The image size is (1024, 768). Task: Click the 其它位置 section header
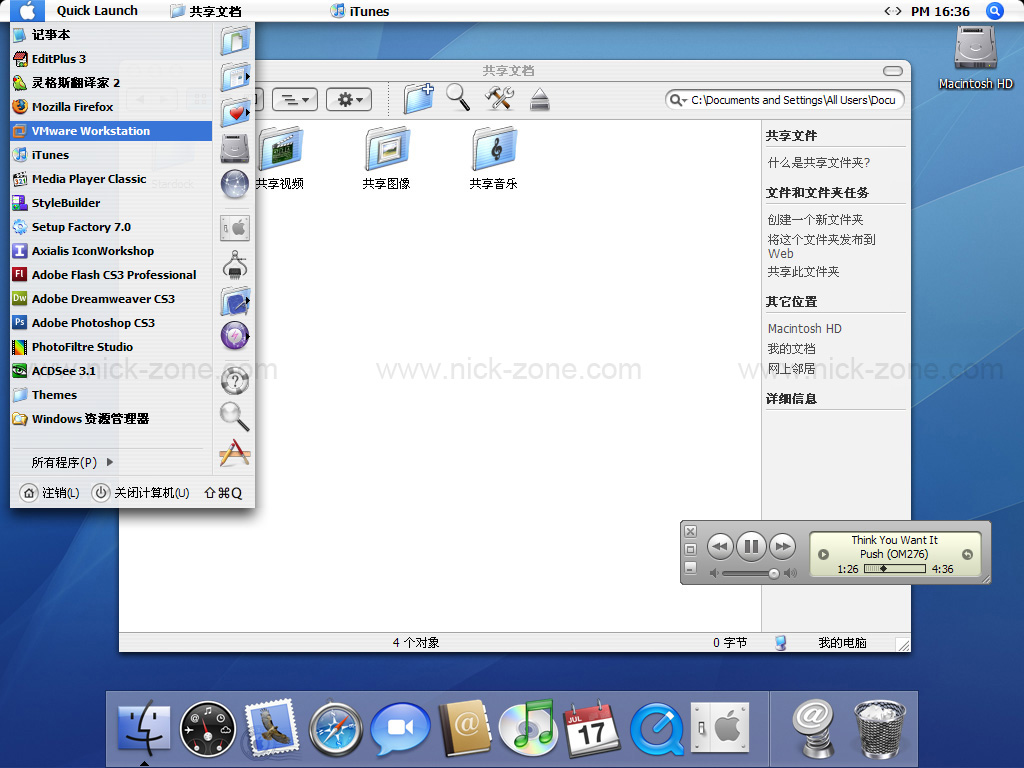pyautogui.click(x=792, y=302)
